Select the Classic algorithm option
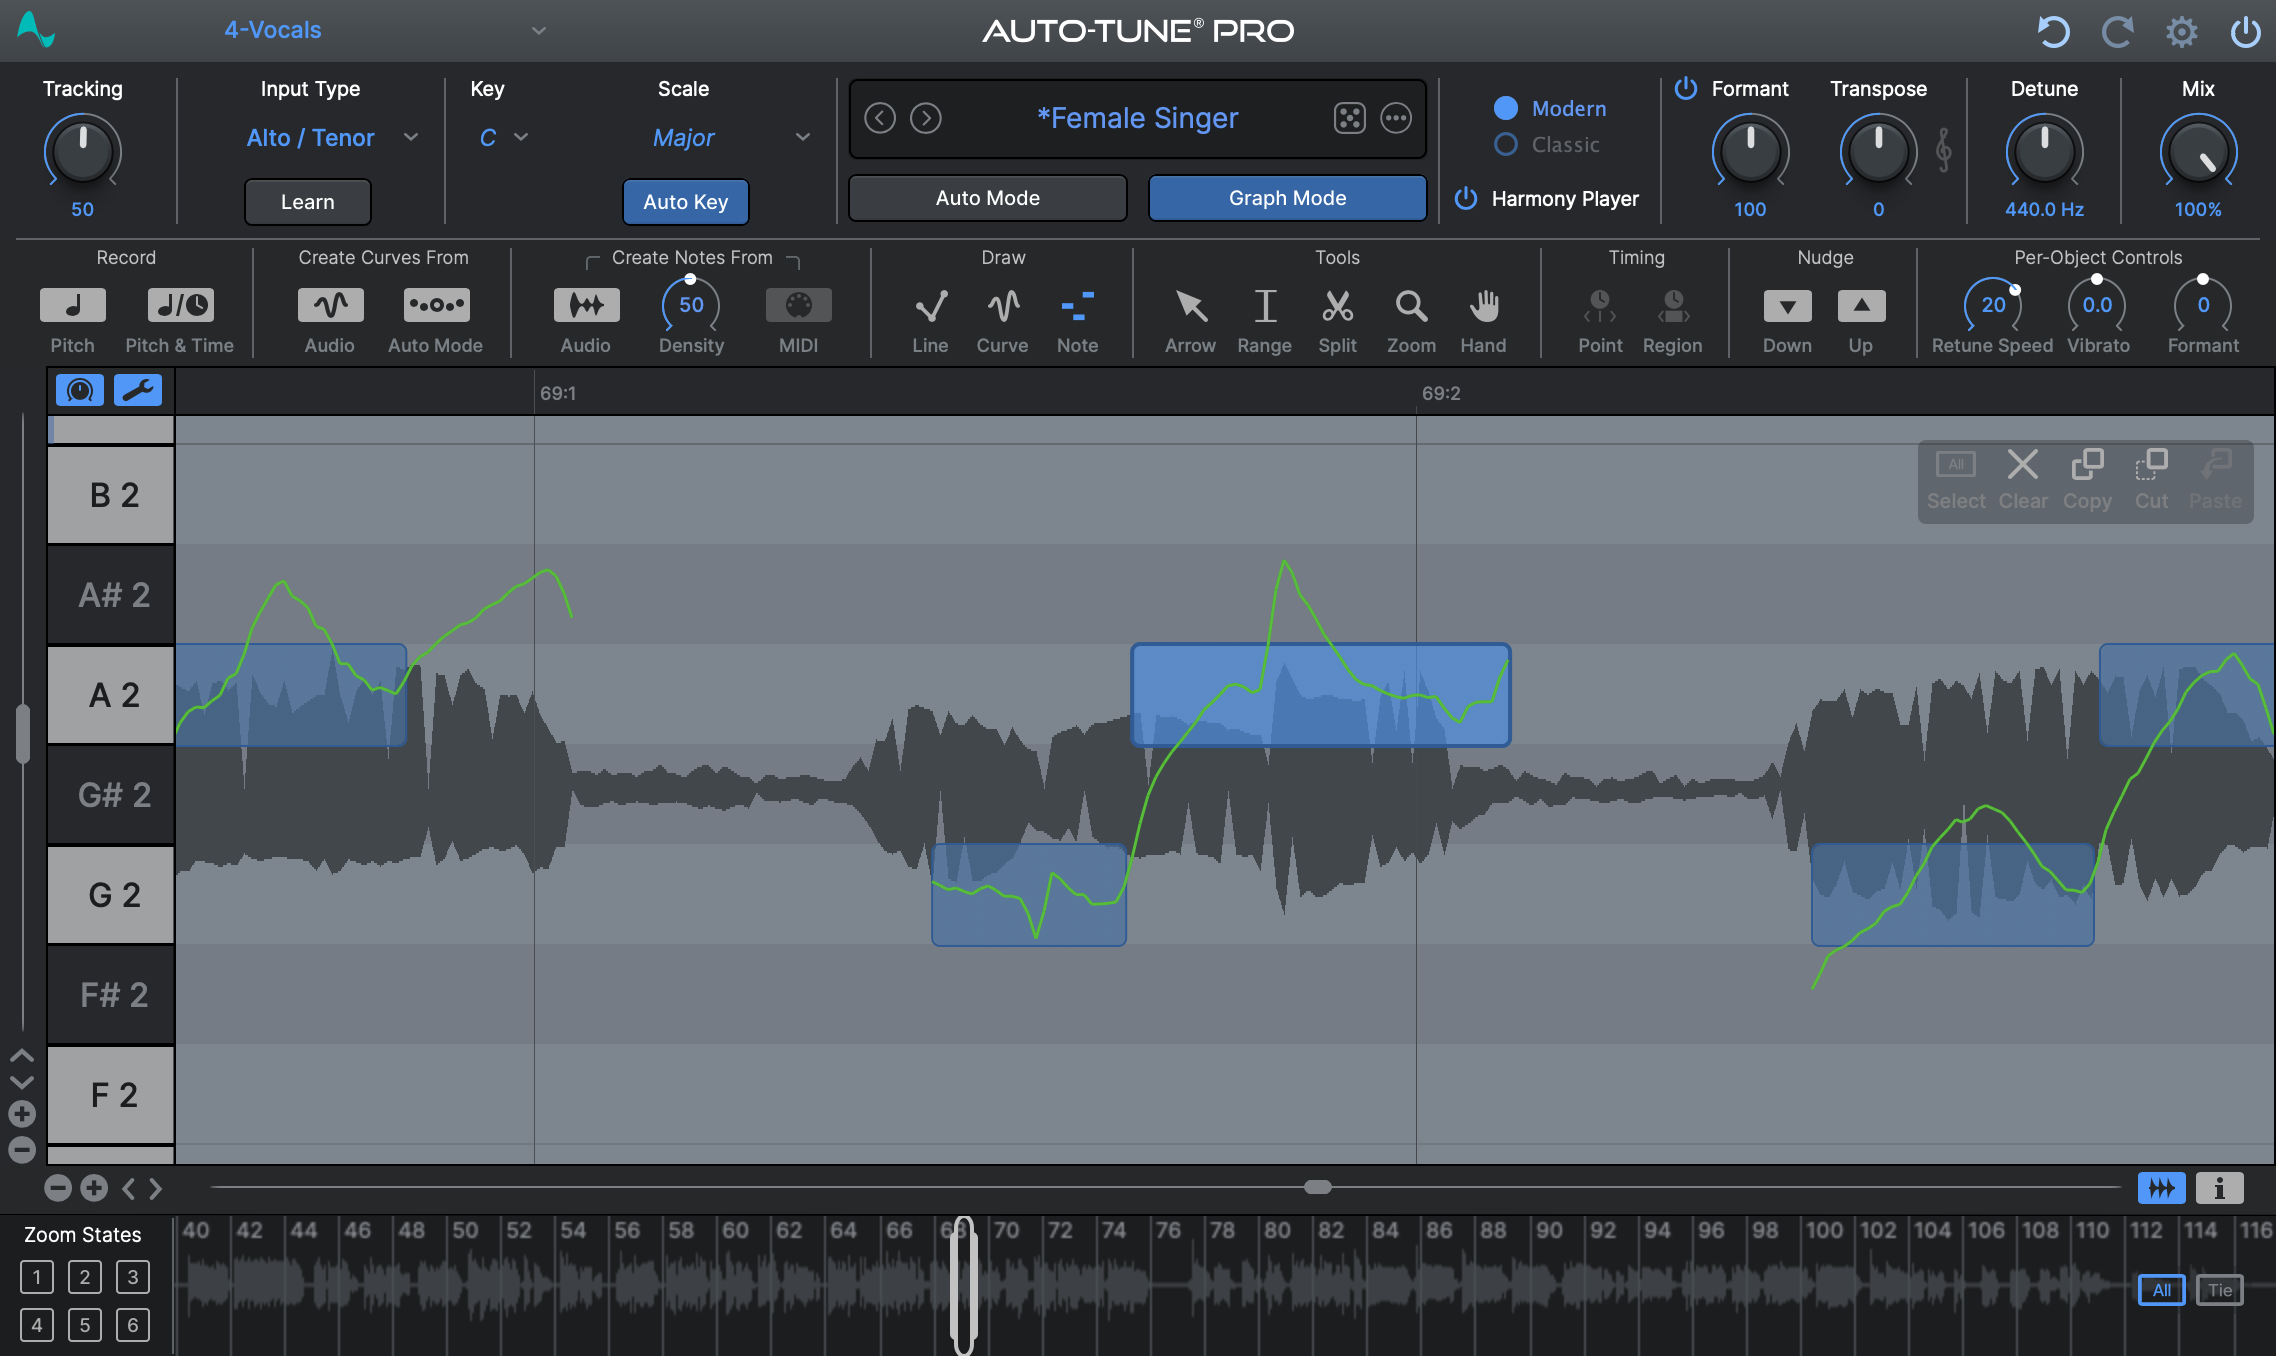The width and height of the screenshot is (2276, 1356). [1505, 144]
